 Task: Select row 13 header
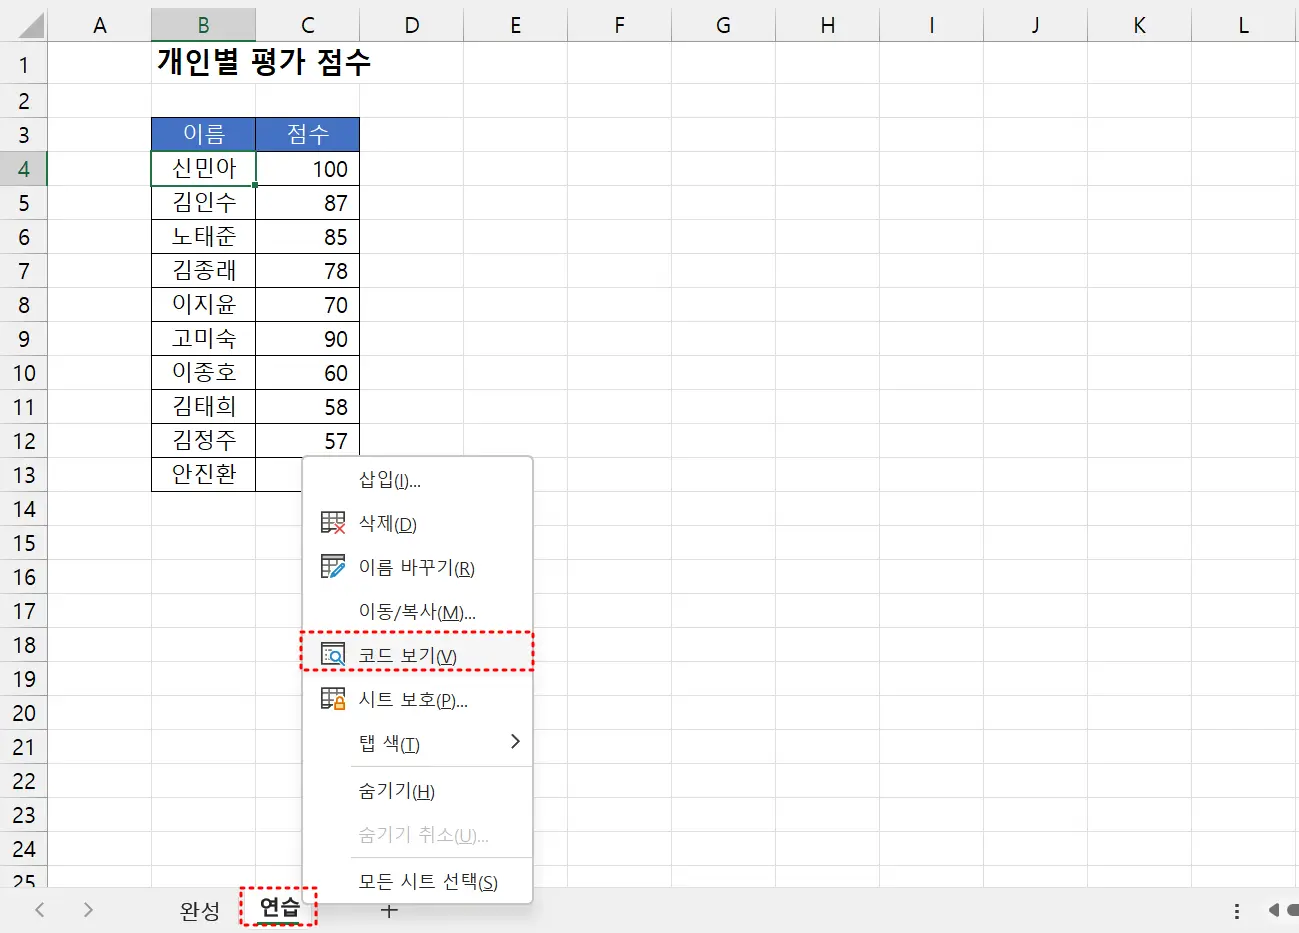pyautogui.click(x=24, y=475)
